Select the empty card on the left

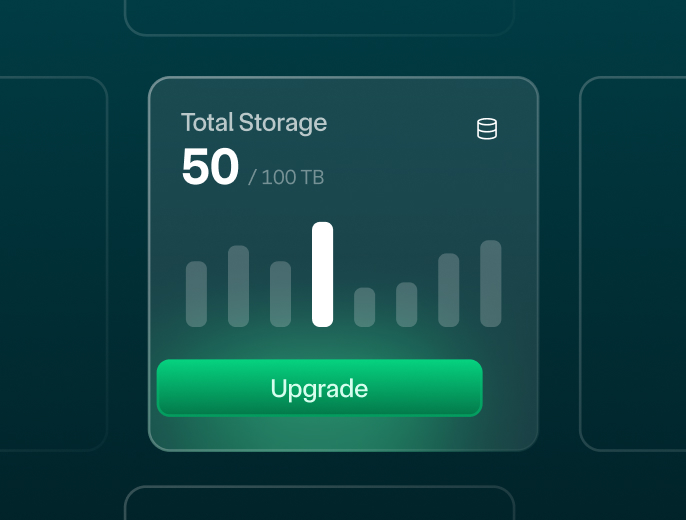pos(53,264)
